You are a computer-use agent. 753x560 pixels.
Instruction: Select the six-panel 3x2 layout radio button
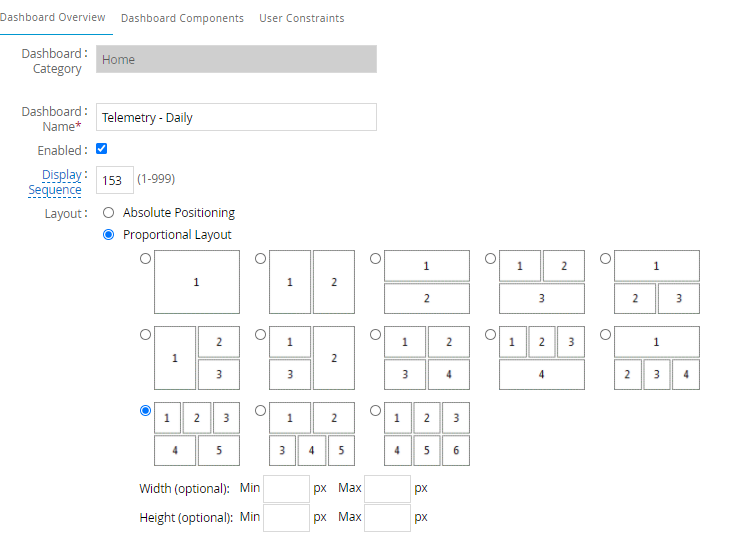point(375,410)
